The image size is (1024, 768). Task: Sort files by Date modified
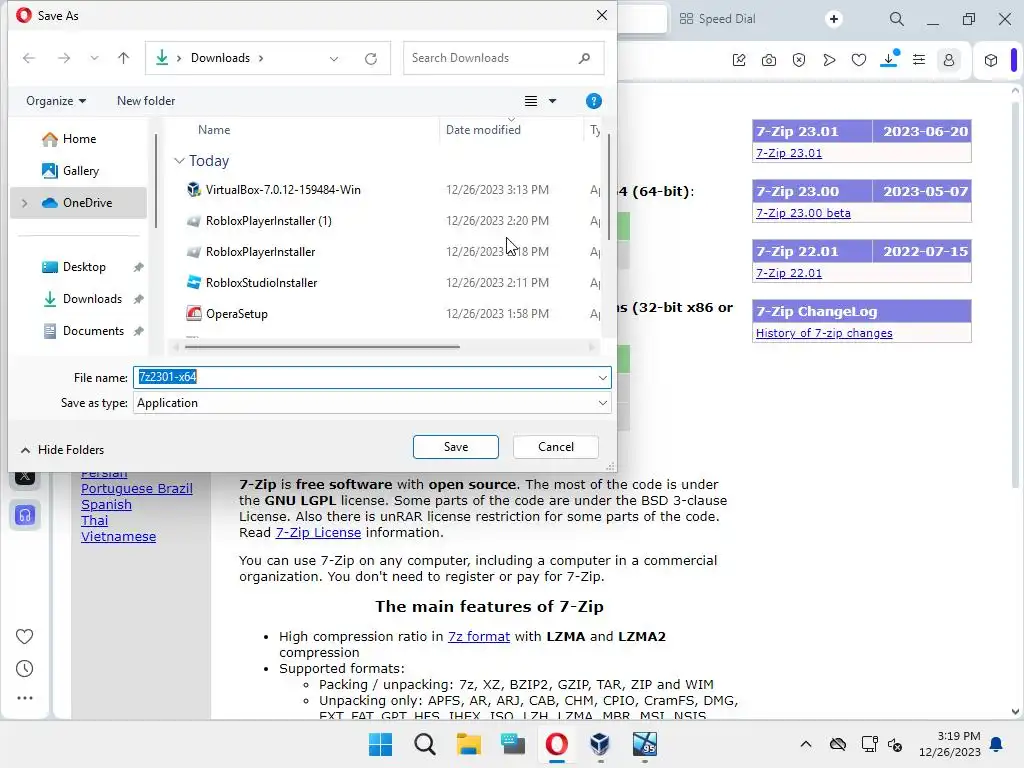click(483, 129)
